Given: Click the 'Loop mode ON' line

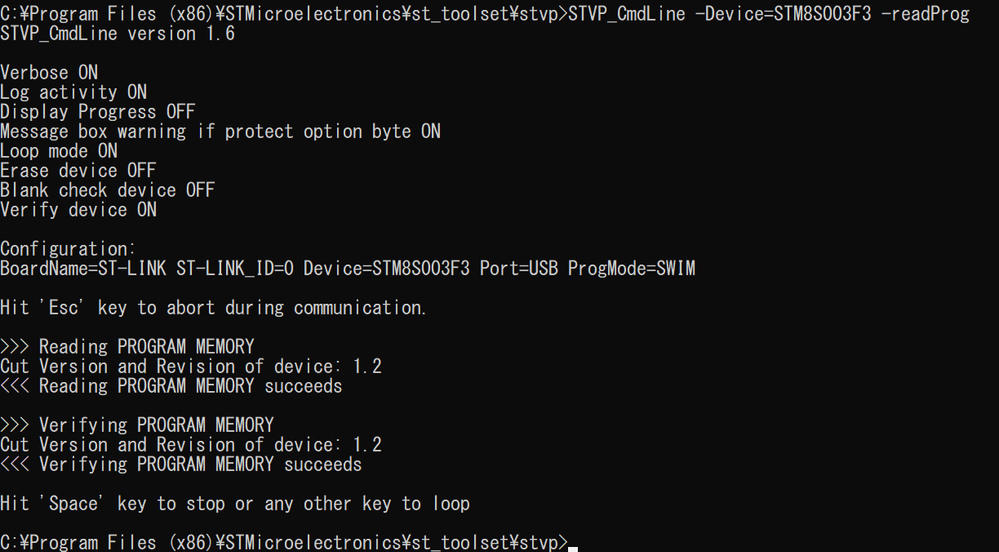Looking at the screenshot, I should (59, 151).
